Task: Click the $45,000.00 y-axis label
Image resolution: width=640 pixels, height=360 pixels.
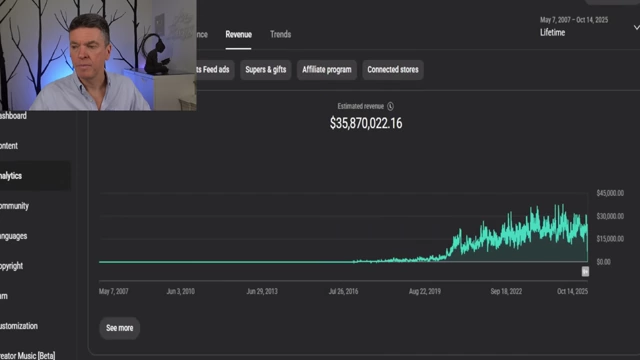Action: click(610, 193)
